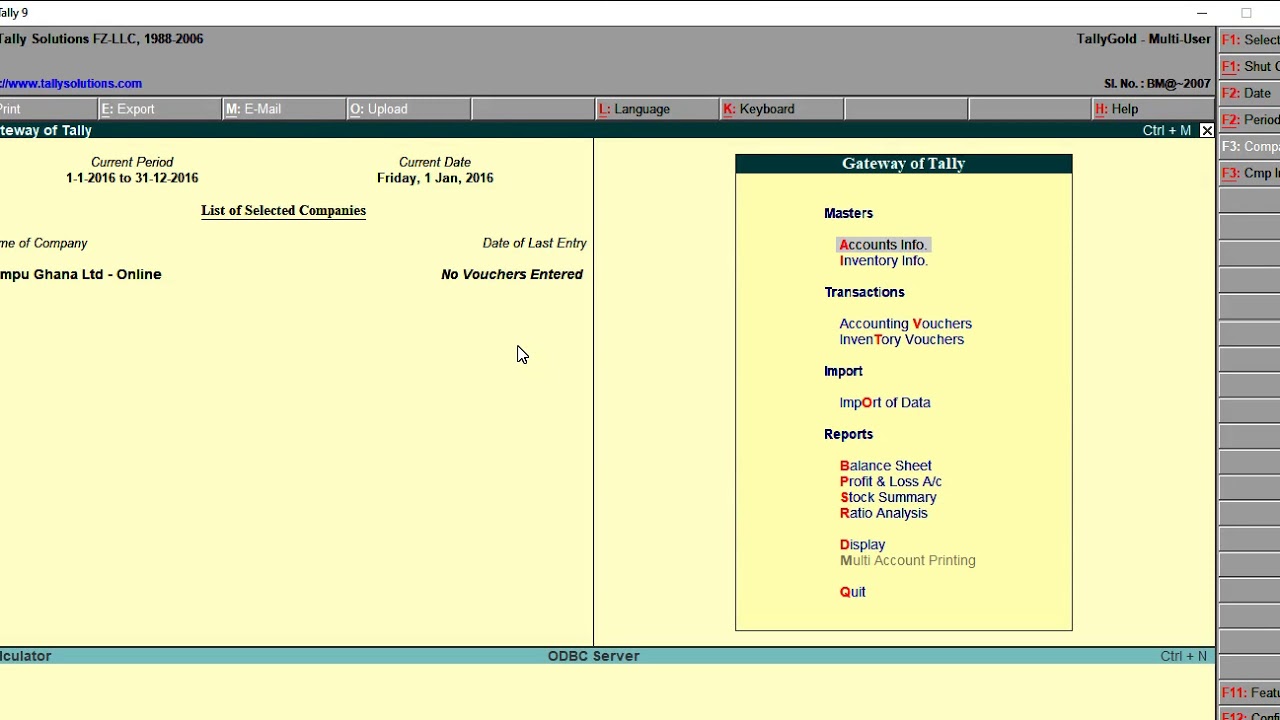Image resolution: width=1280 pixels, height=720 pixels.
Task: Click the Import section heading
Action: click(843, 371)
